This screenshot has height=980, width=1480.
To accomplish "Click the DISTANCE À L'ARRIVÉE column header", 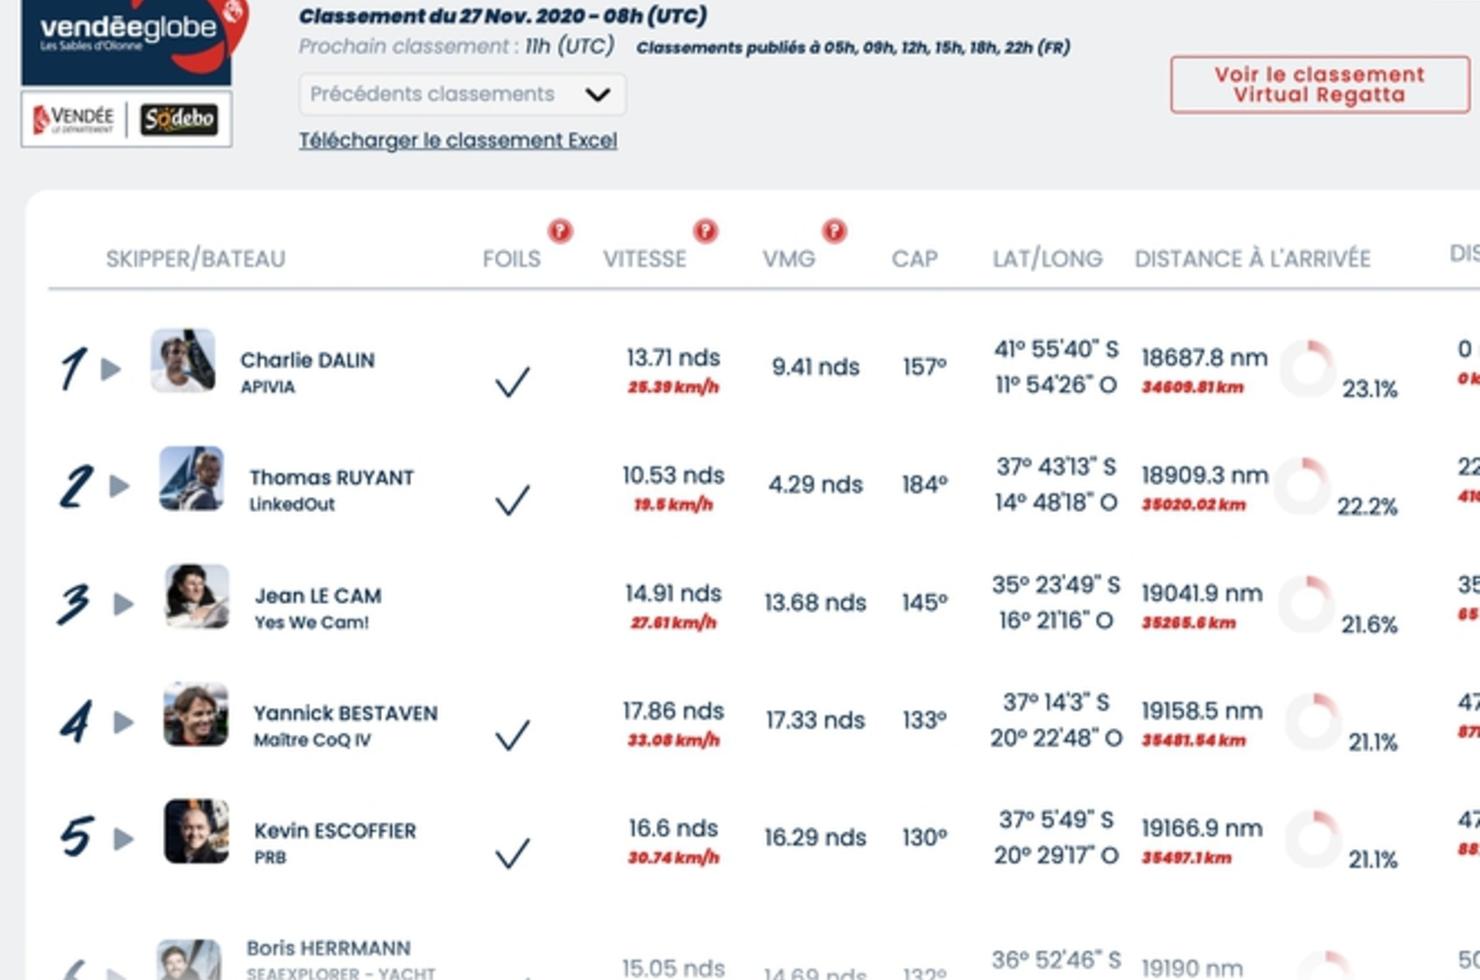I will pyautogui.click(x=1252, y=259).
